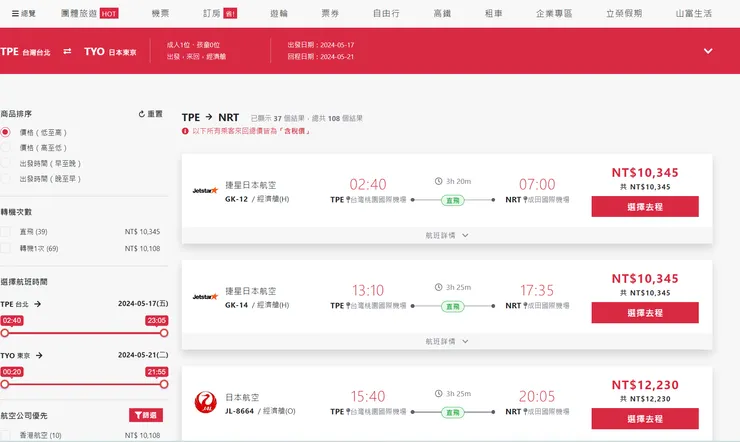The height and width of the screenshot is (442, 740).
Task: Open 訂房 menu
Action: click(212, 13)
